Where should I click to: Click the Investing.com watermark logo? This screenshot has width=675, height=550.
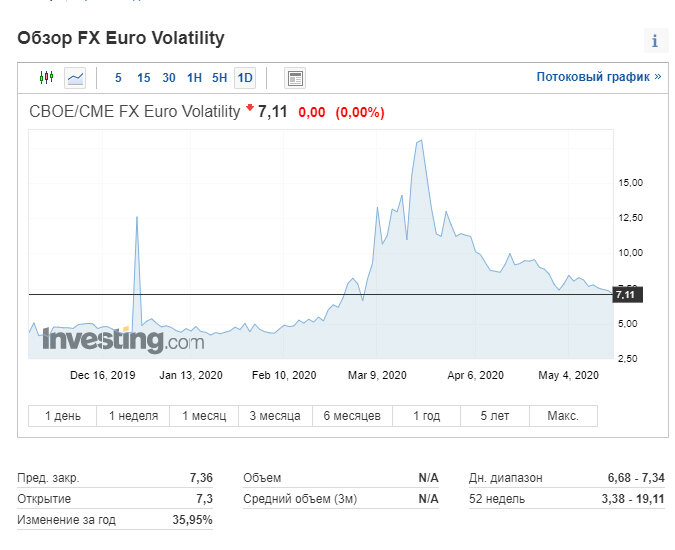pos(123,340)
